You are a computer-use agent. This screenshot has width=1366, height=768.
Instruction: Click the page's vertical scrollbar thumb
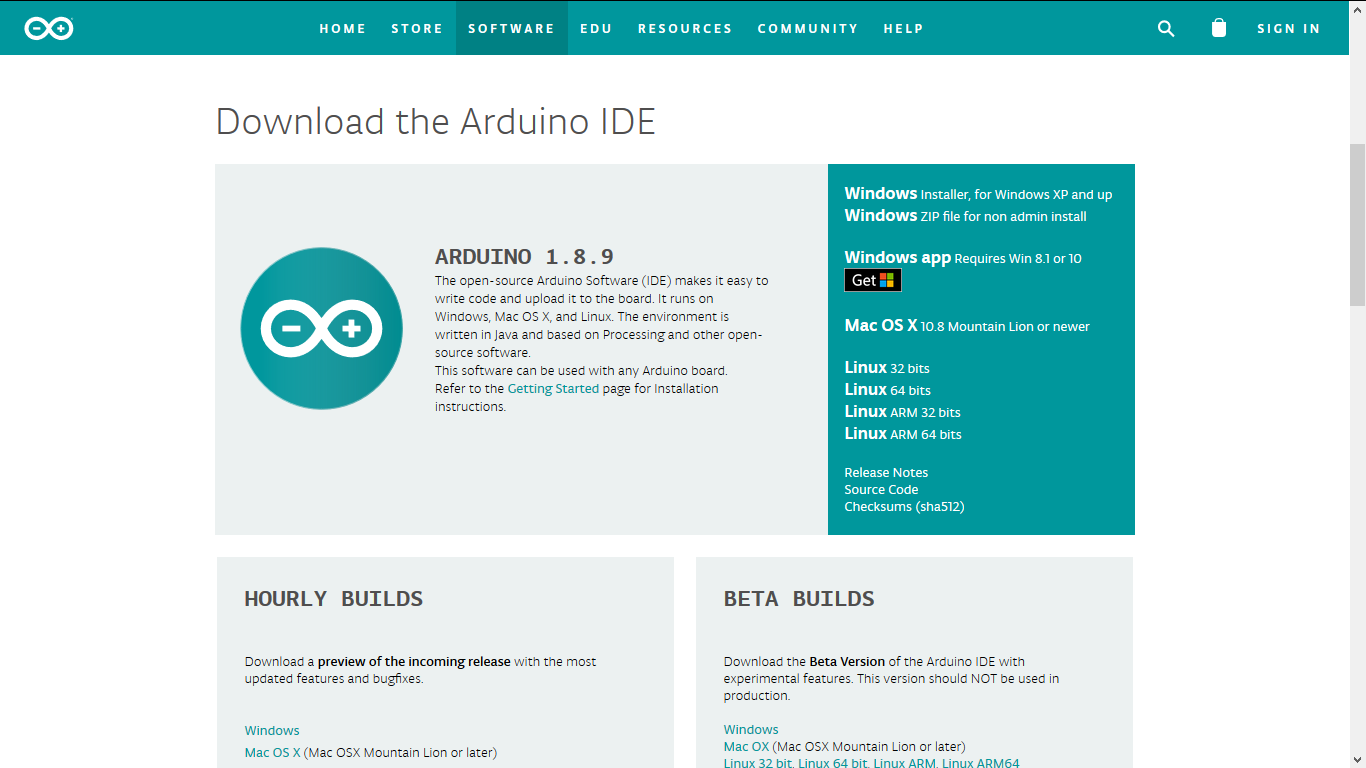click(1357, 225)
